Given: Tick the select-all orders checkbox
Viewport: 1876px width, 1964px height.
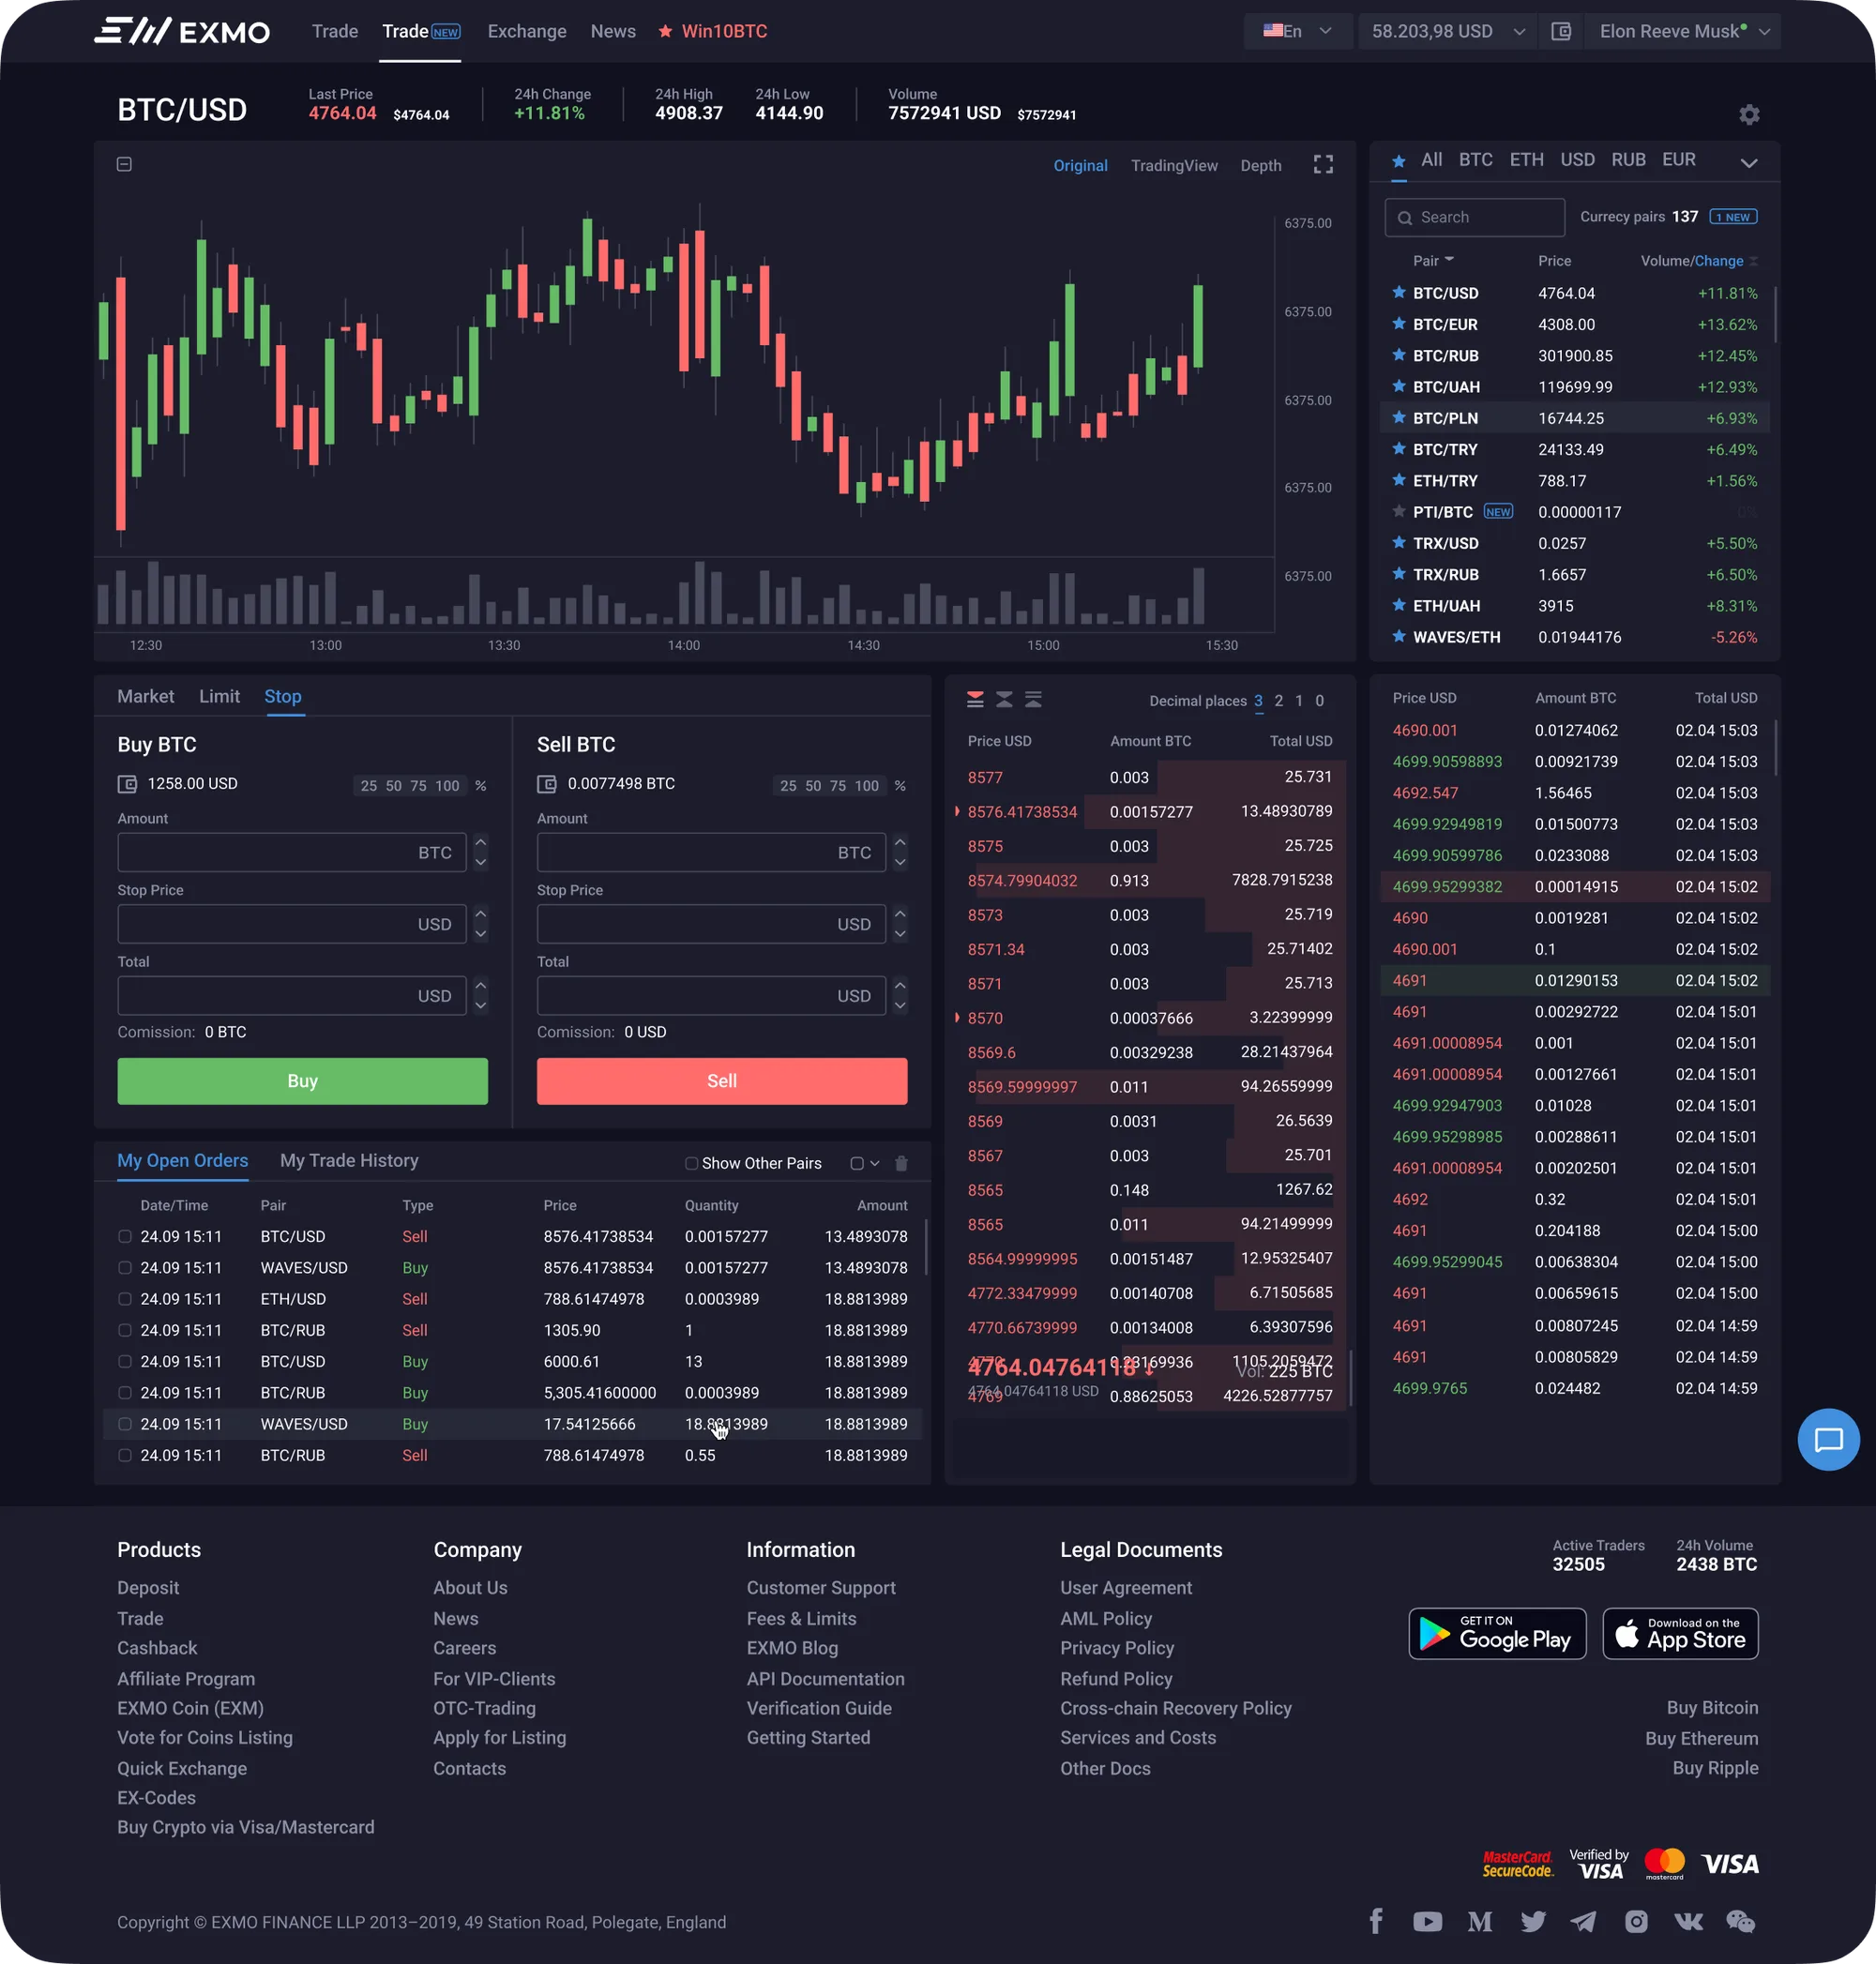Looking at the screenshot, I should [x=857, y=1163].
